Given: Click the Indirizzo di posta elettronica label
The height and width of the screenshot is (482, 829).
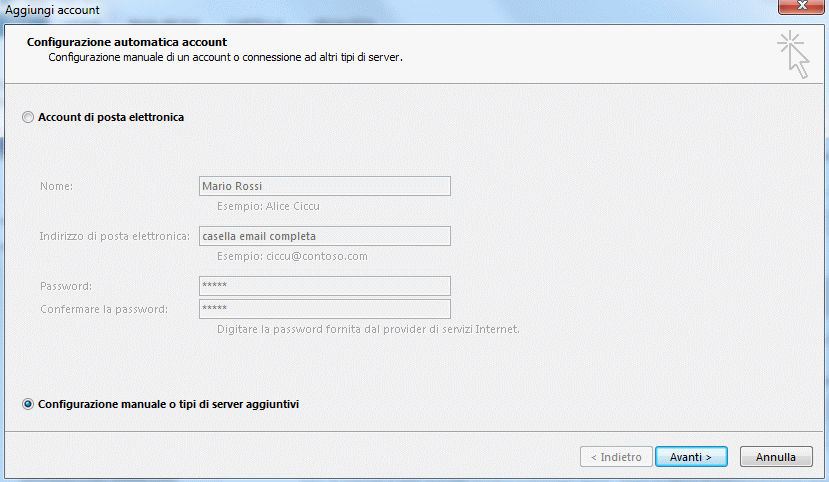Looking at the screenshot, I should (x=115, y=236).
